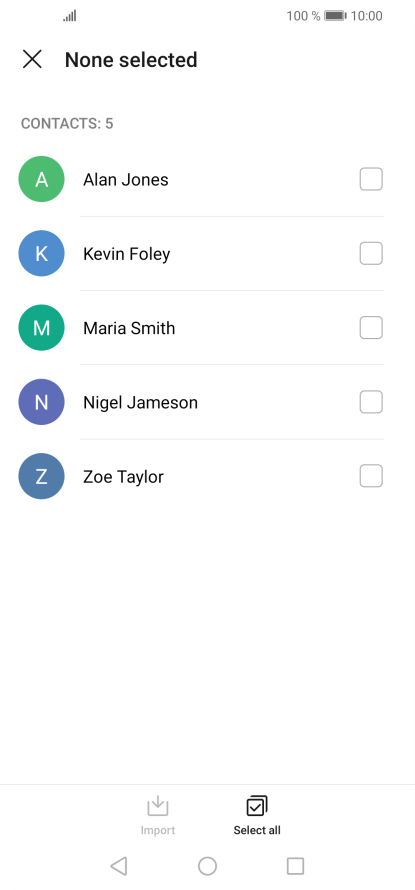Screen dimensions: 415x890
Task: Tap the Import label
Action: (158, 830)
